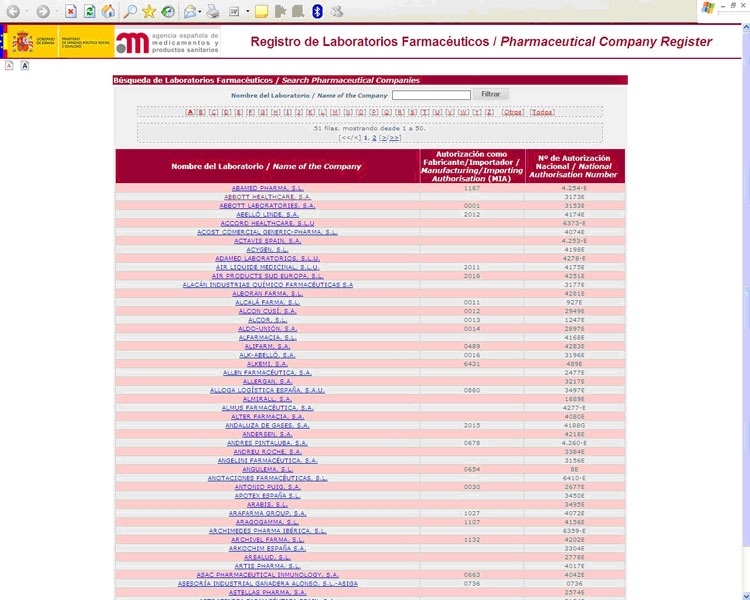750x600 pixels.
Task: Click authorisation number 4.254-E cell
Action: pyautogui.click(x=574, y=188)
